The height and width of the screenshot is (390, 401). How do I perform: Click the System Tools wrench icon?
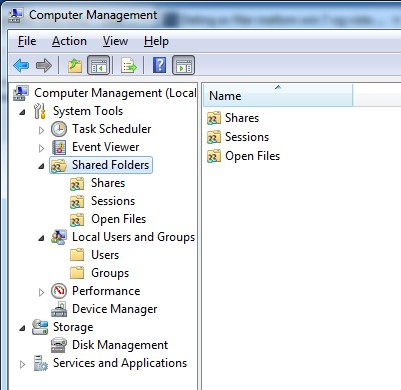click(x=40, y=111)
